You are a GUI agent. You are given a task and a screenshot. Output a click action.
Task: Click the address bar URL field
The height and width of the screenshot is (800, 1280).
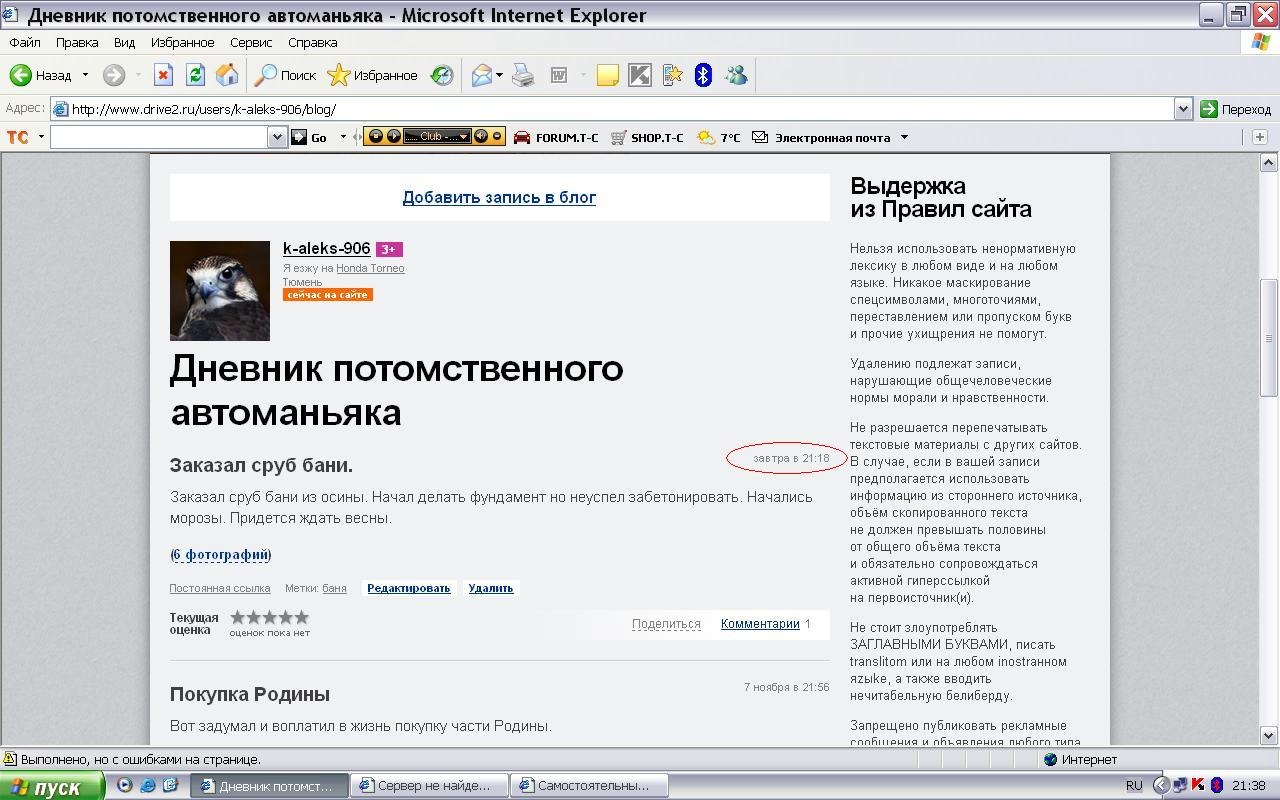click(610, 109)
